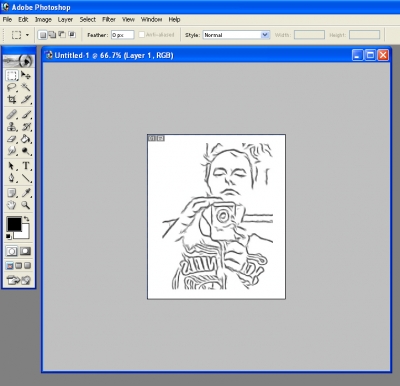Open the Style dropdown showing Normal

[236, 35]
